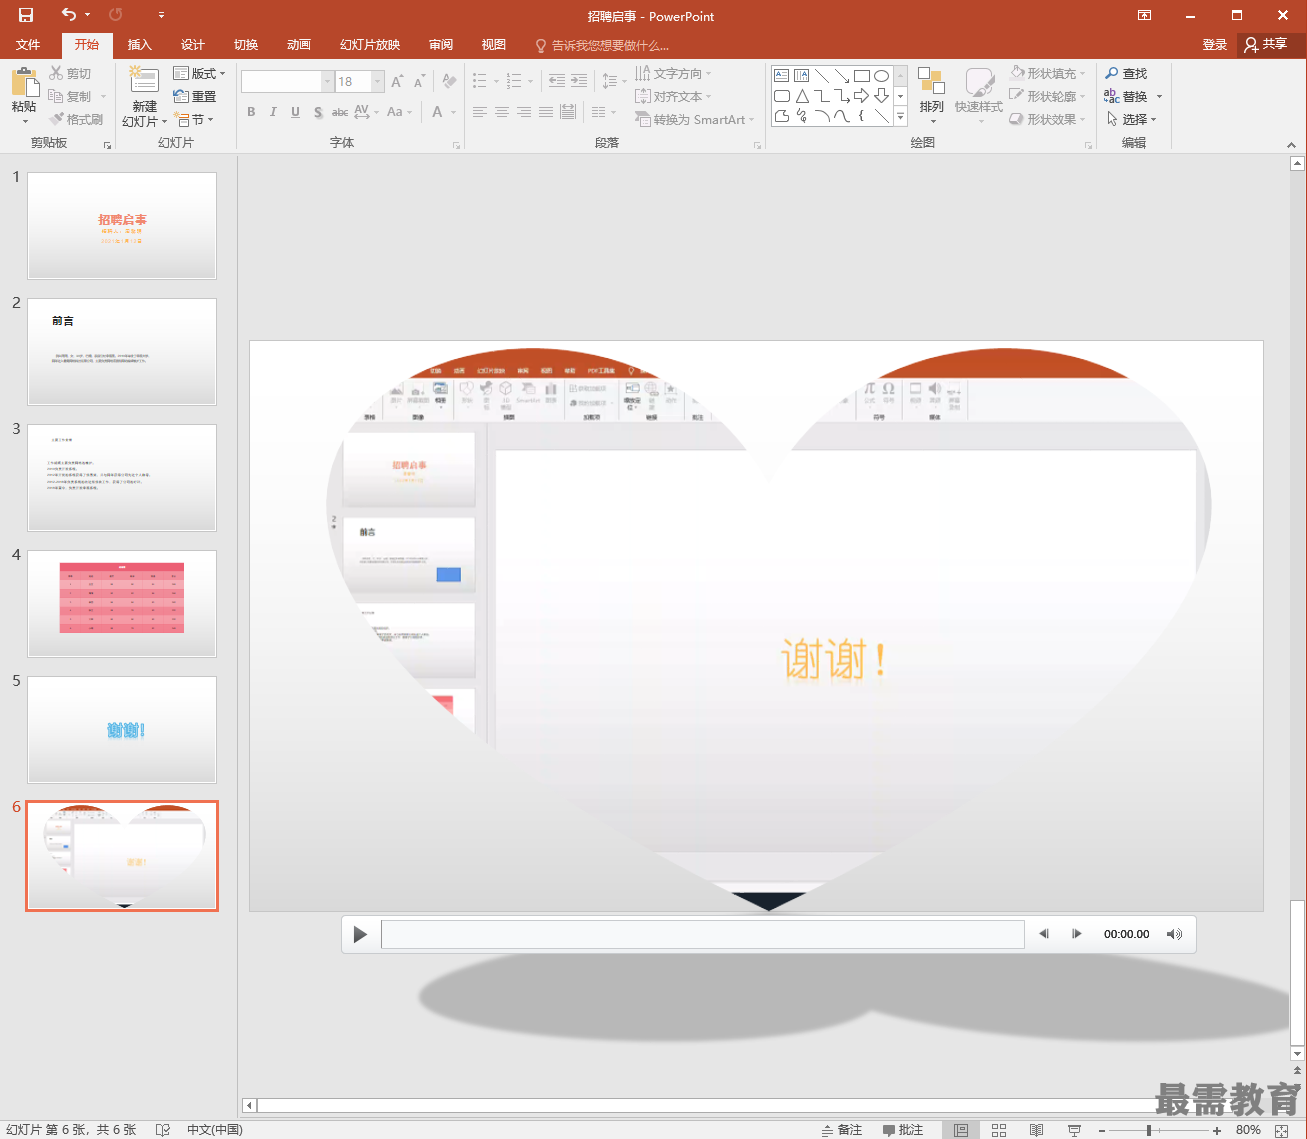Viewport: 1307px width, 1139px height.
Task: Open the 文字方向 dropdown
Action: tap(673, 73)
